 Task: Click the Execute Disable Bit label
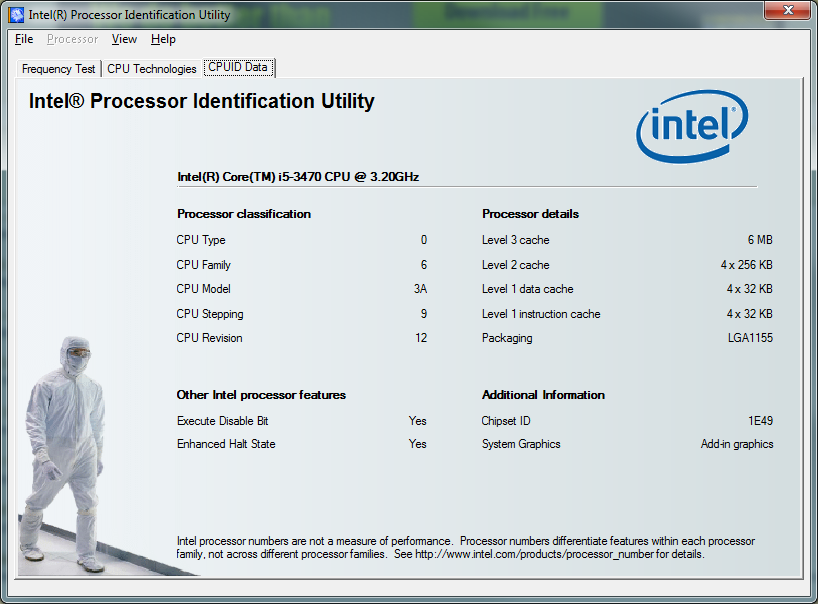222,421
